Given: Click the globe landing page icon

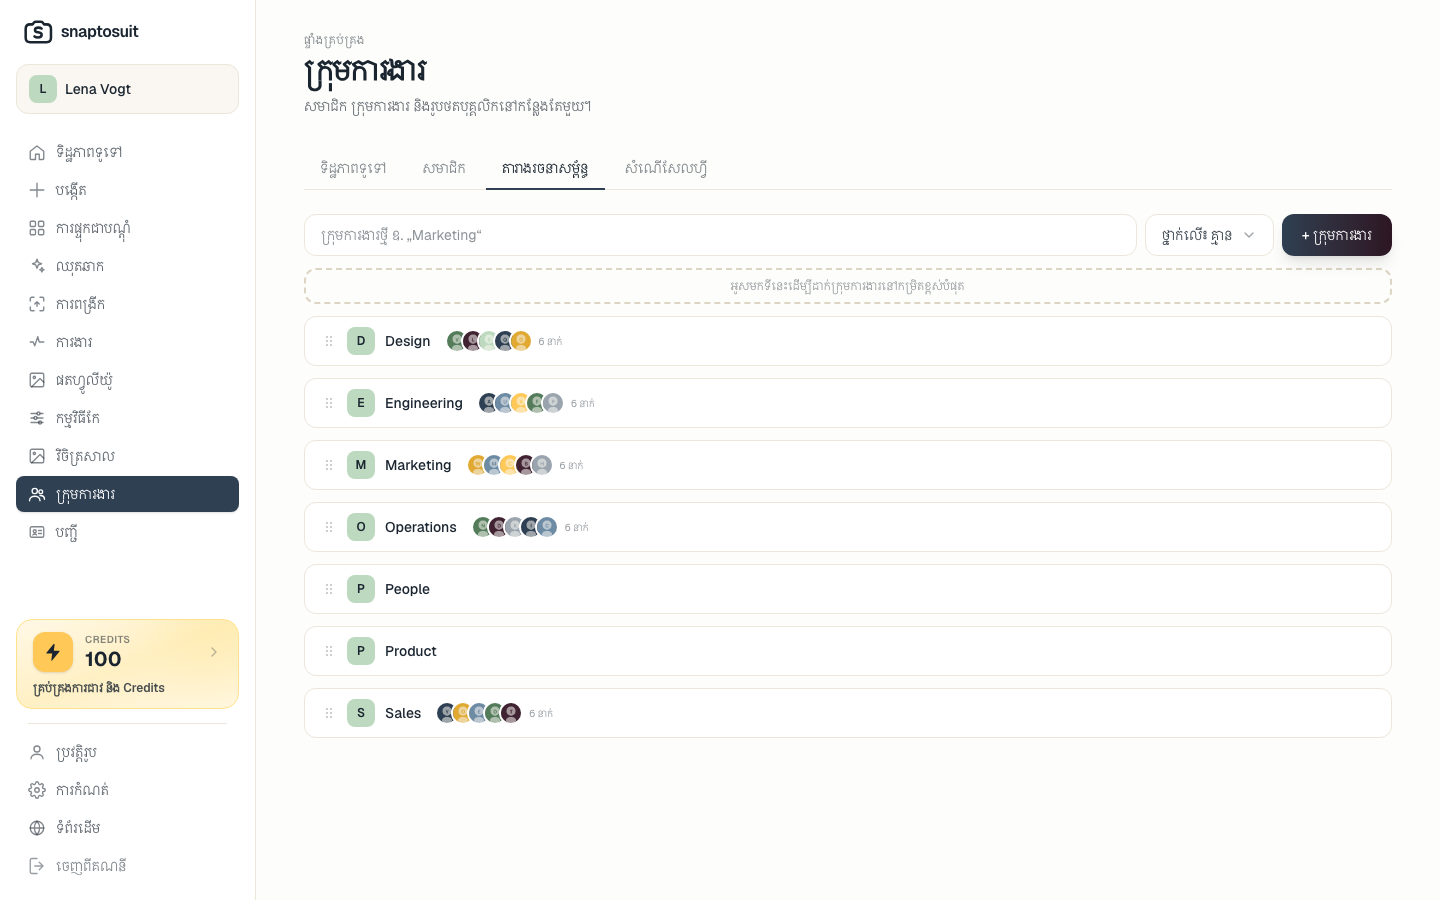Looking at the screenshot, I should [37, 828].
